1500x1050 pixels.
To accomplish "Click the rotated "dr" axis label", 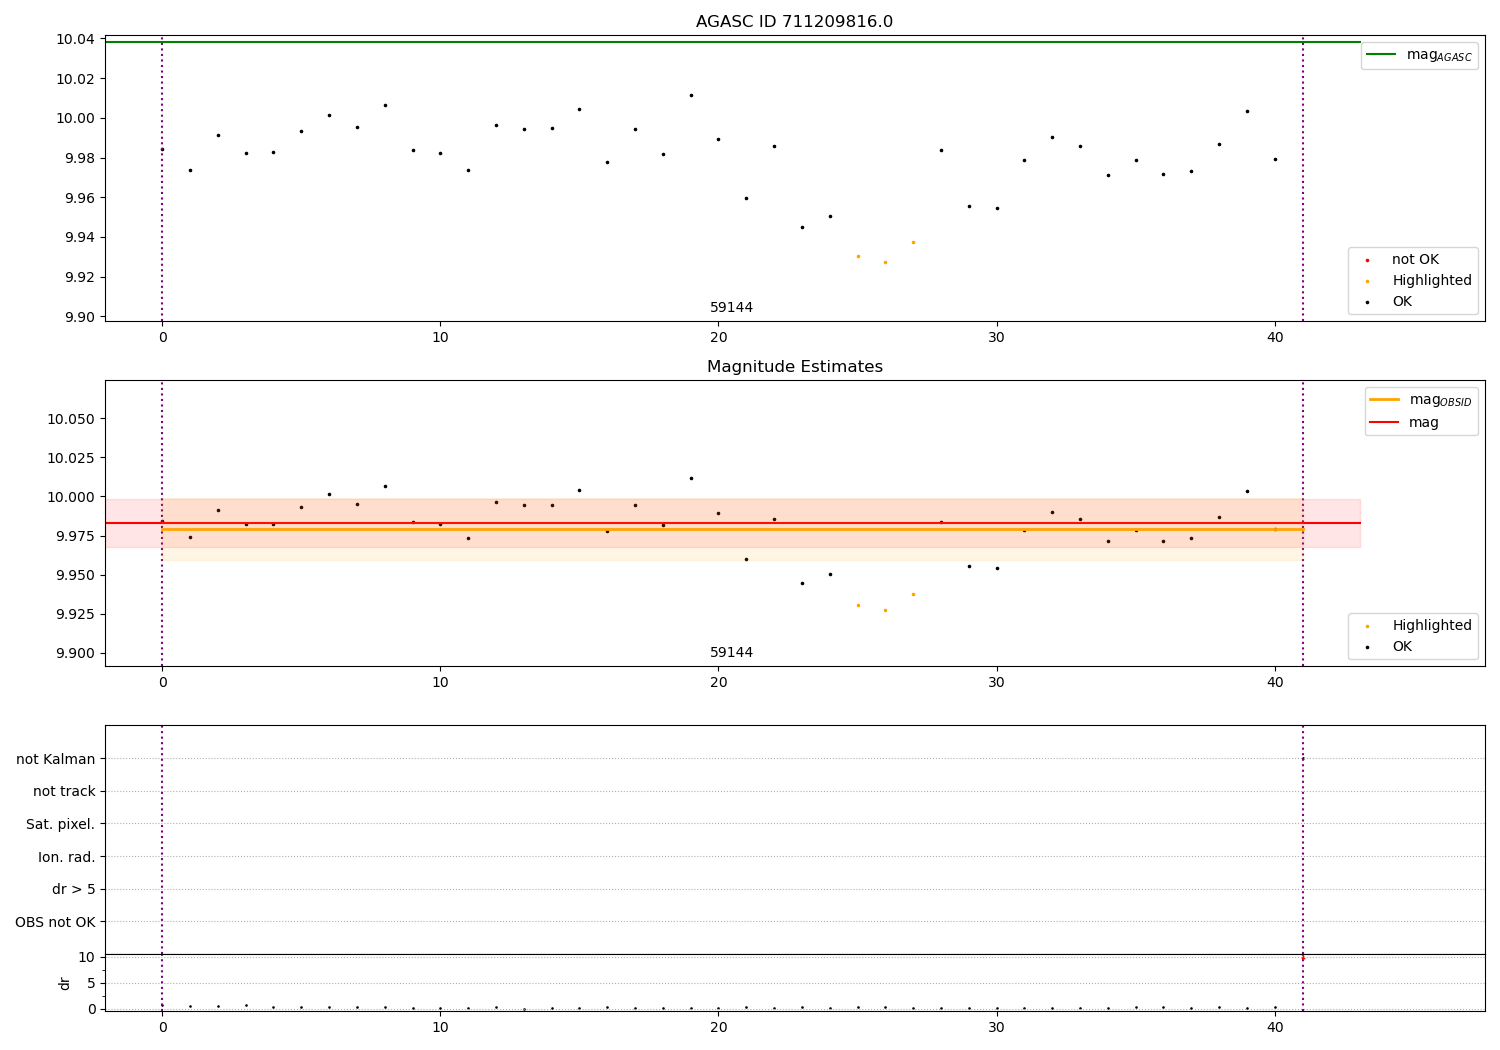I will 65,983.
